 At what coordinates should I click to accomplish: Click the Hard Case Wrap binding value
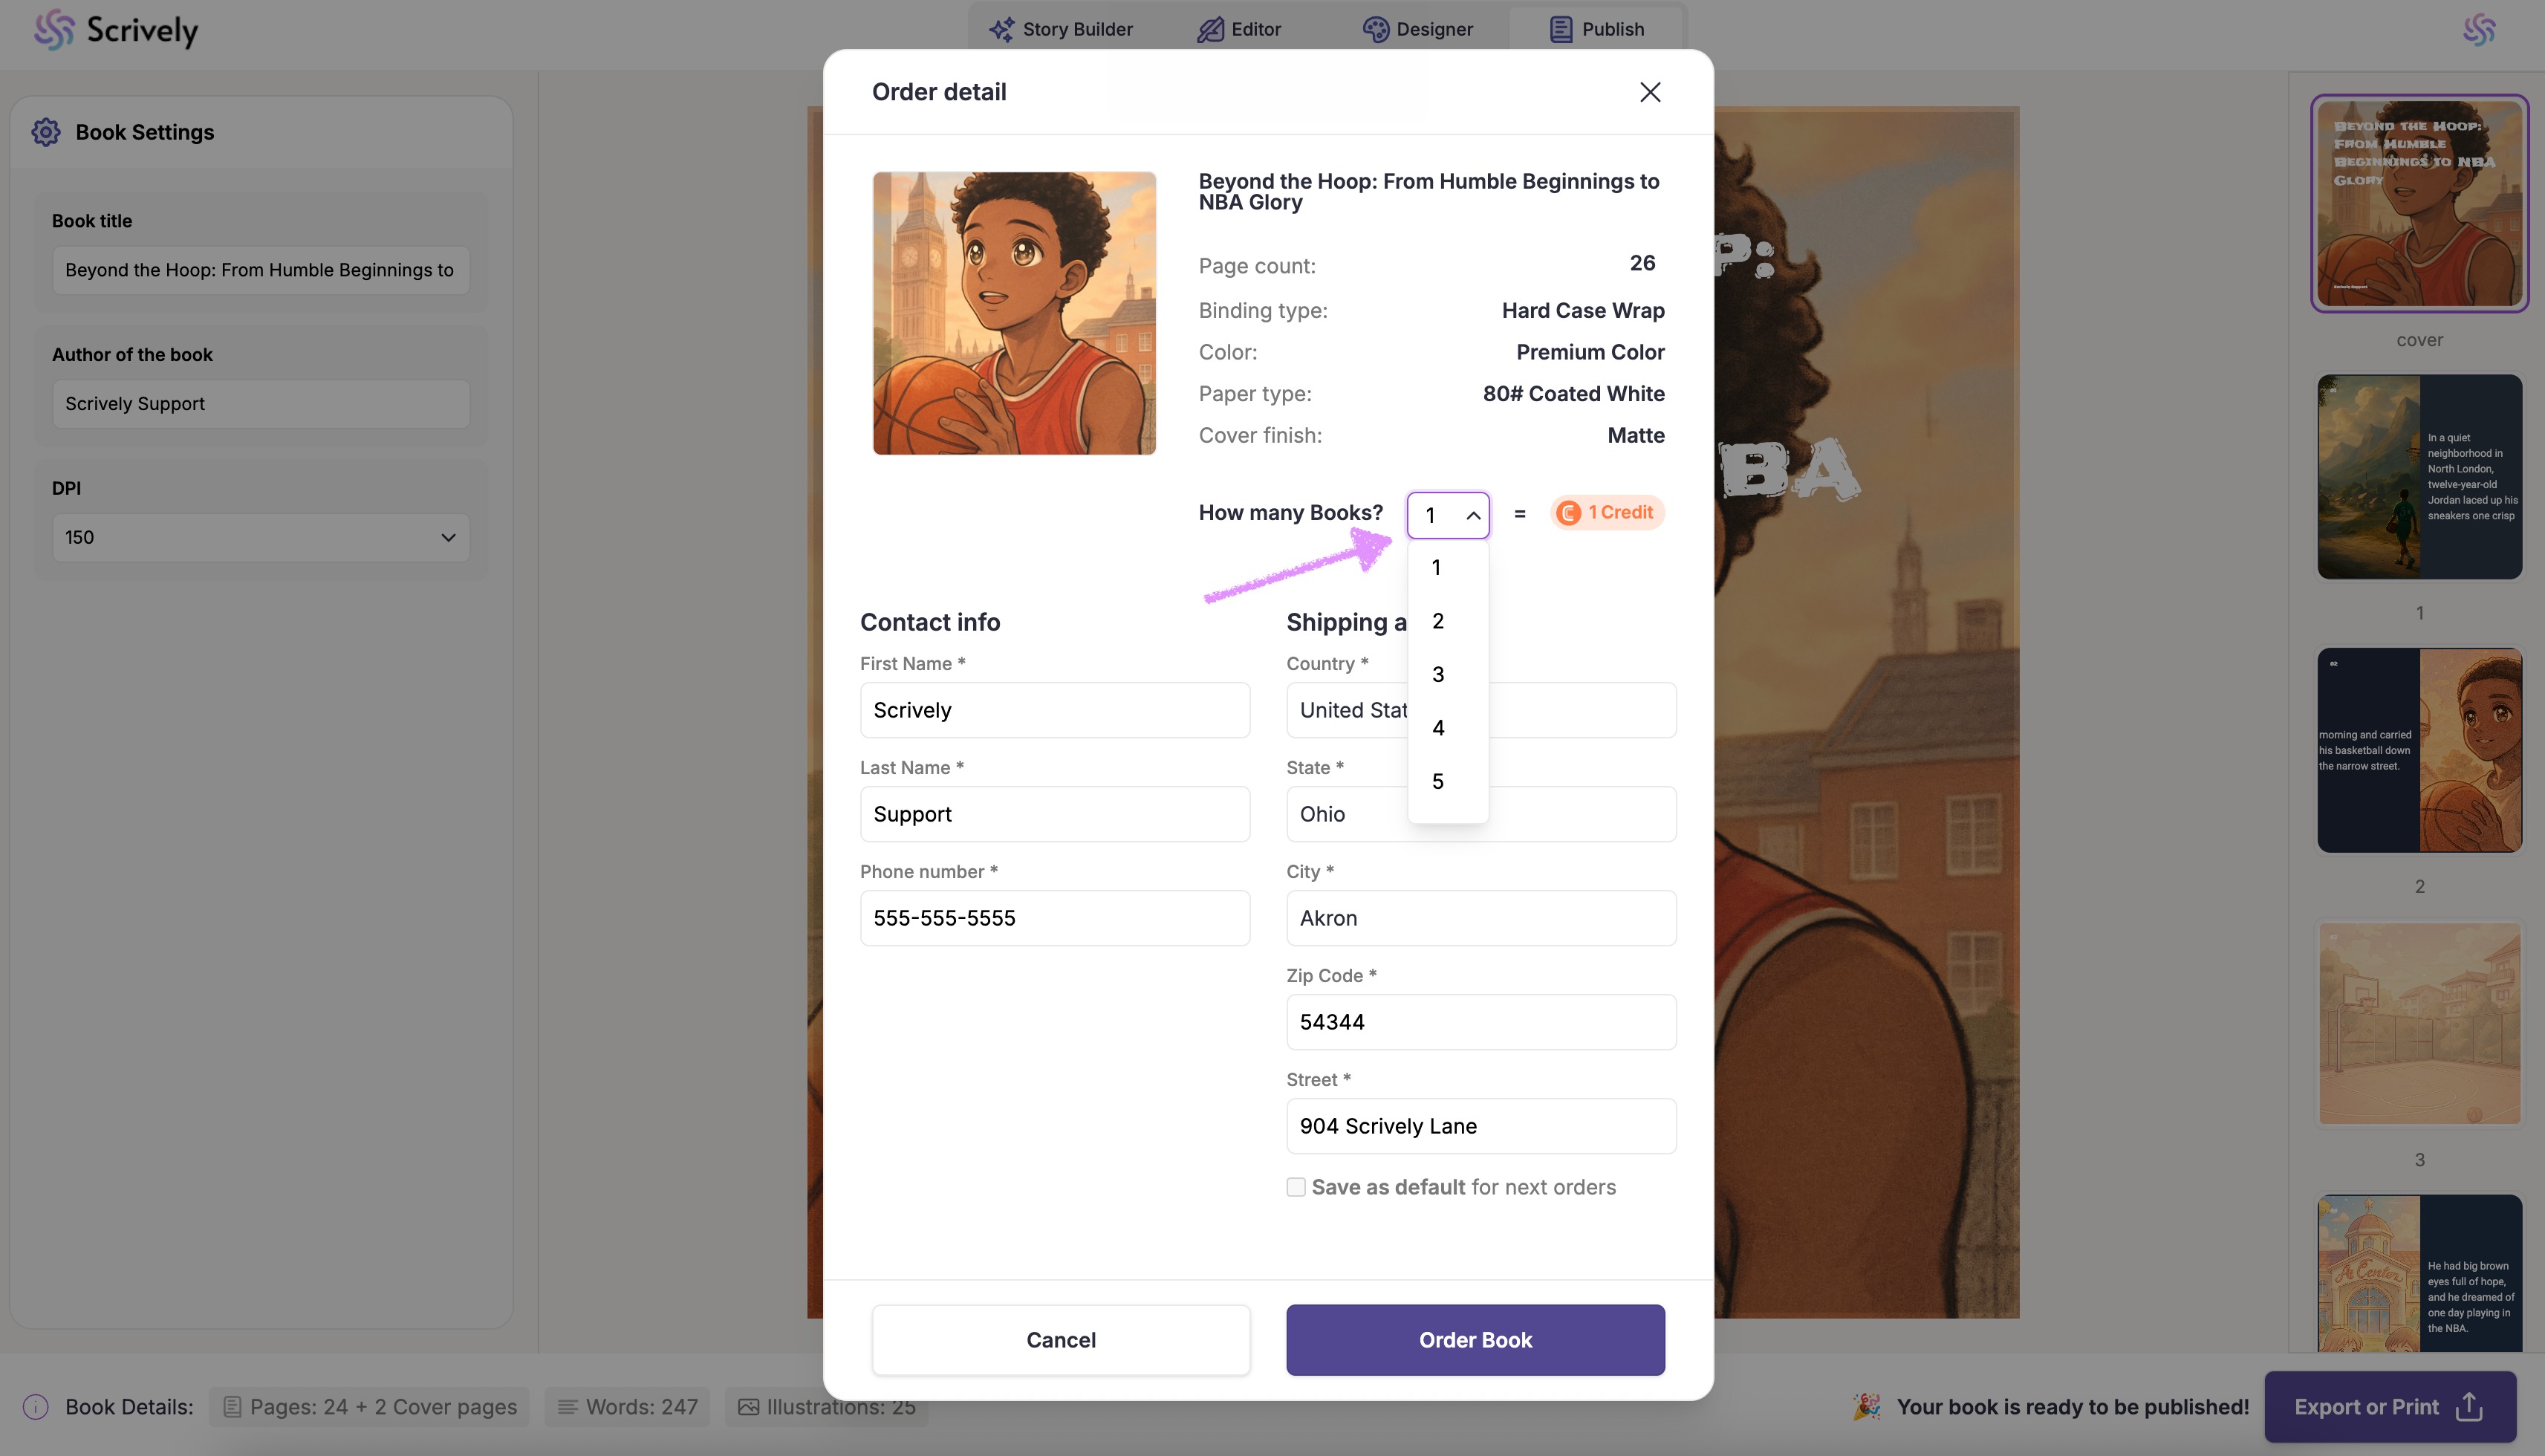[x=1583, y=311]
